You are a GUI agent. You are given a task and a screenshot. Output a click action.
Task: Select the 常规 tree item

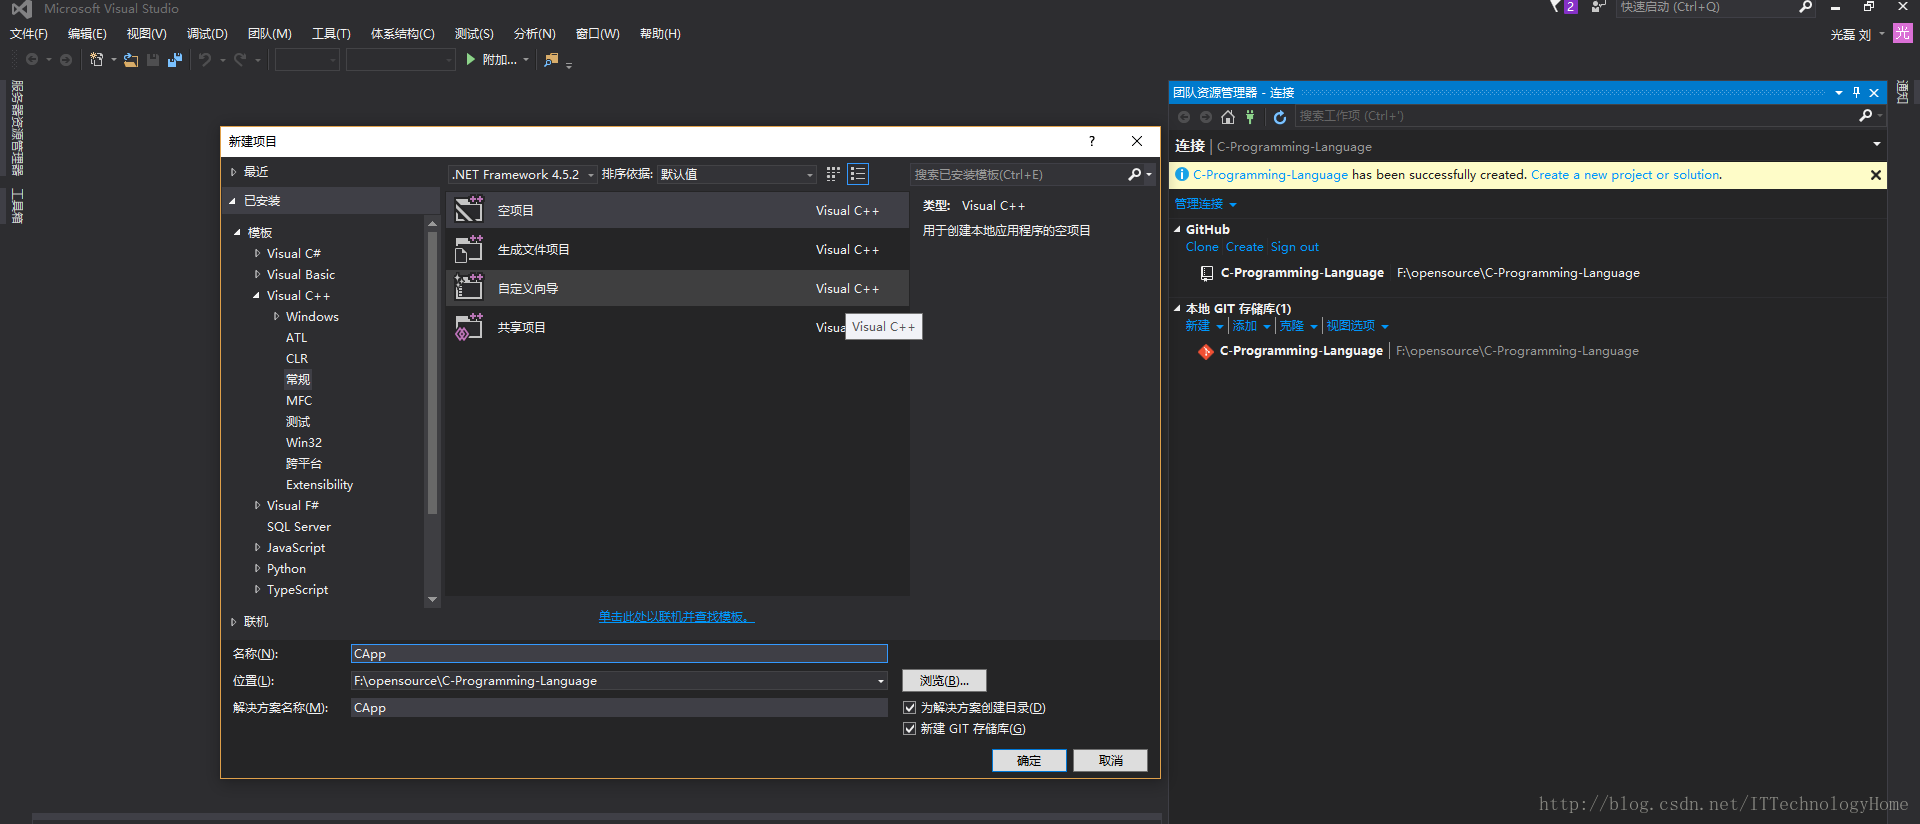coord(298,380)
